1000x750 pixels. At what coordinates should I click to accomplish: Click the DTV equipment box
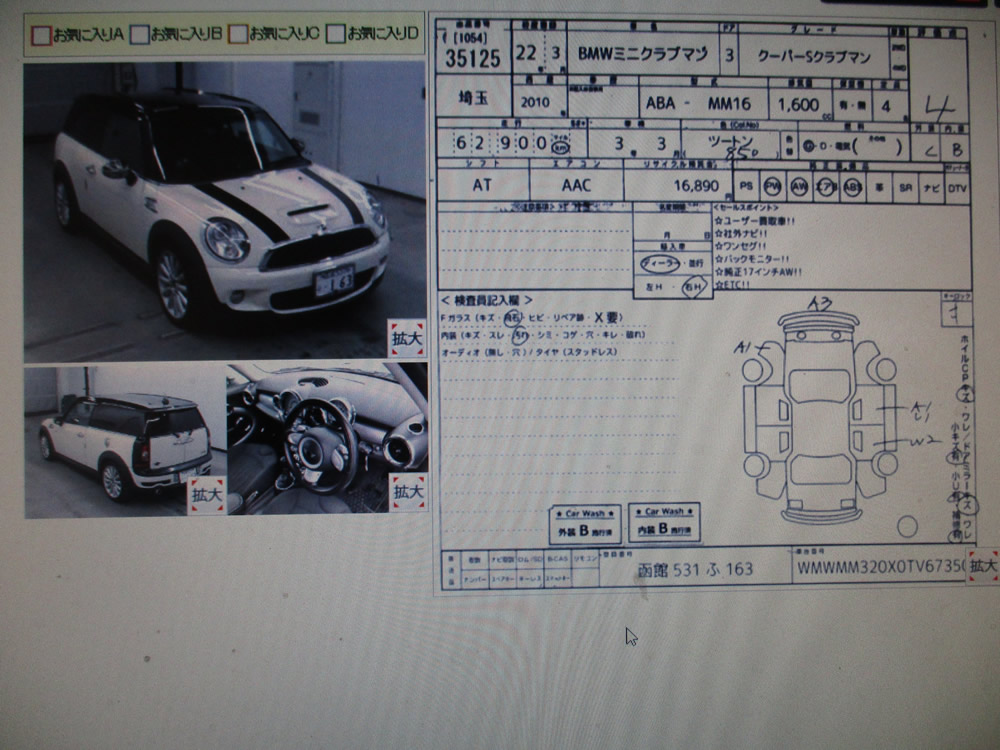pyautogui.click(x=957, y=189)
